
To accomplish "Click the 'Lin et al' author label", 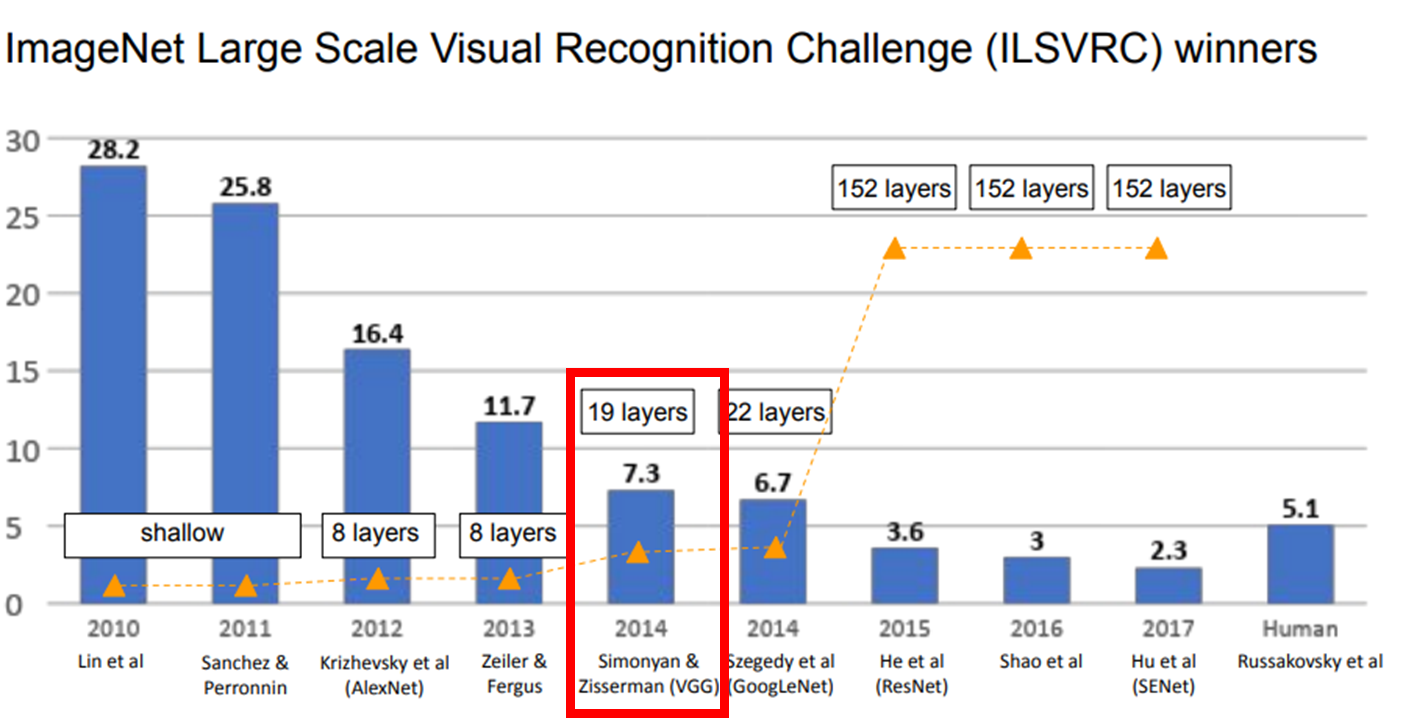I will pos(112,661).
